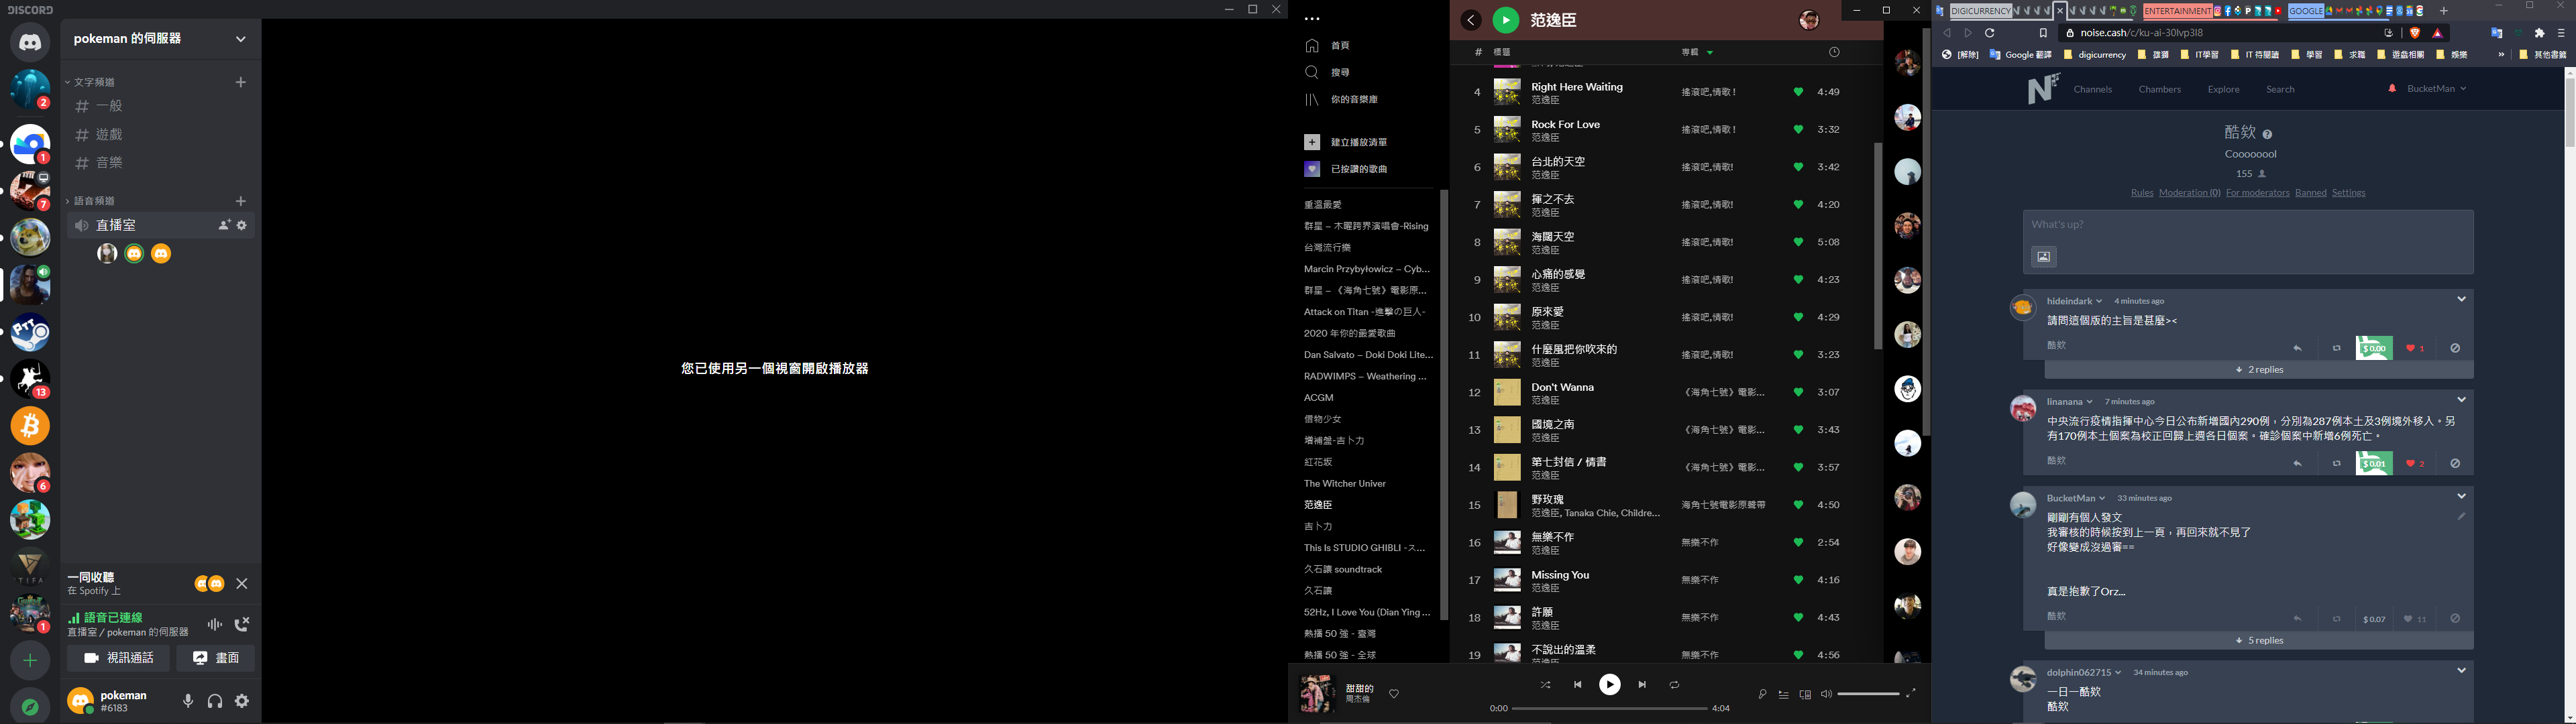Open the noise.cash Explore page

(2223, 89)
